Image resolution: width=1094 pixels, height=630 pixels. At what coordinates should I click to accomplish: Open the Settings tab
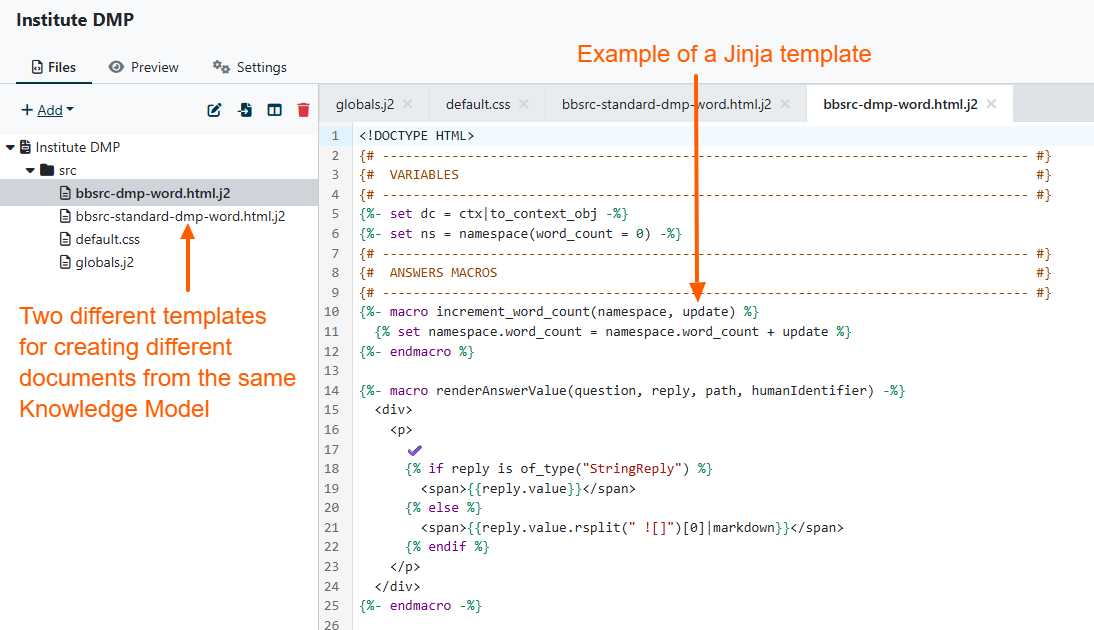250,67
